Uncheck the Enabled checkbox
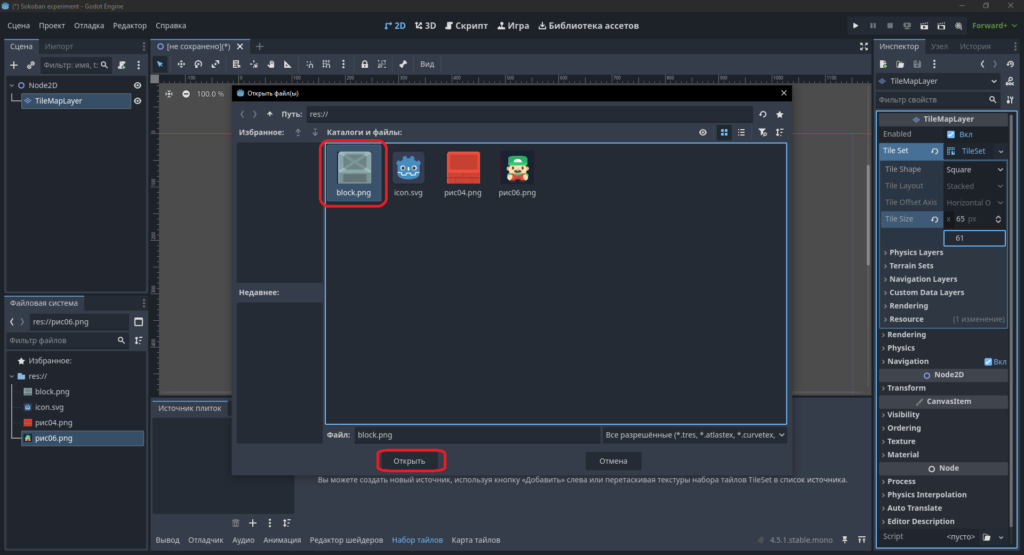 click(951, 135)
